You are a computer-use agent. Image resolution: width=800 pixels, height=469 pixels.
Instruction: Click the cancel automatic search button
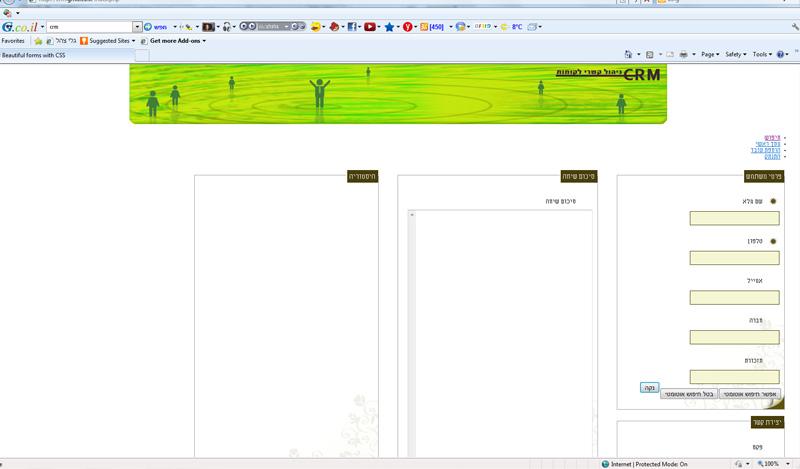point(689,394)
